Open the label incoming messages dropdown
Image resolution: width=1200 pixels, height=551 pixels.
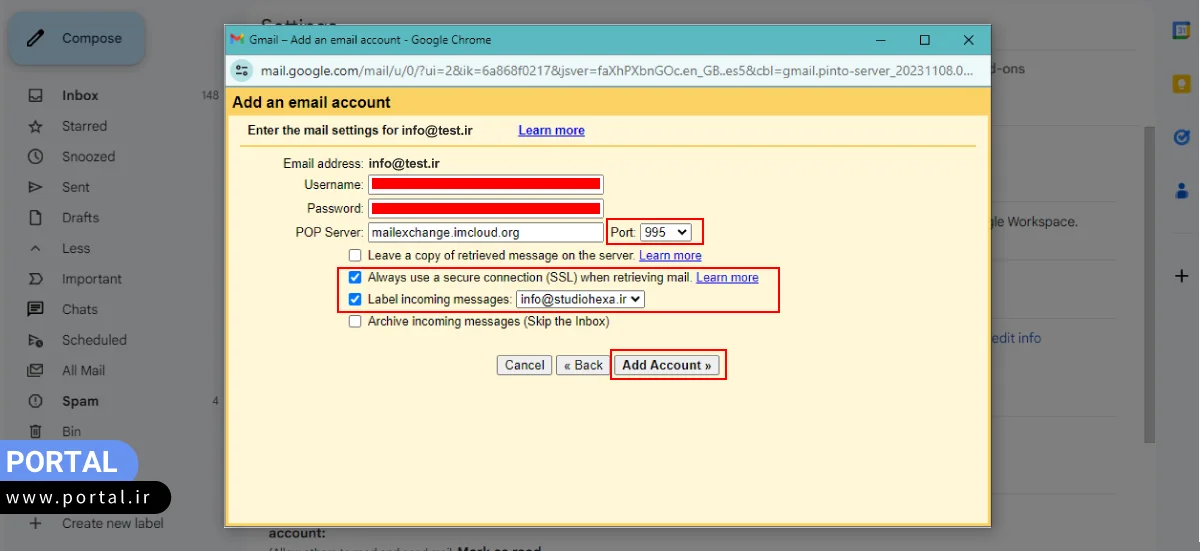pos(581,299)
